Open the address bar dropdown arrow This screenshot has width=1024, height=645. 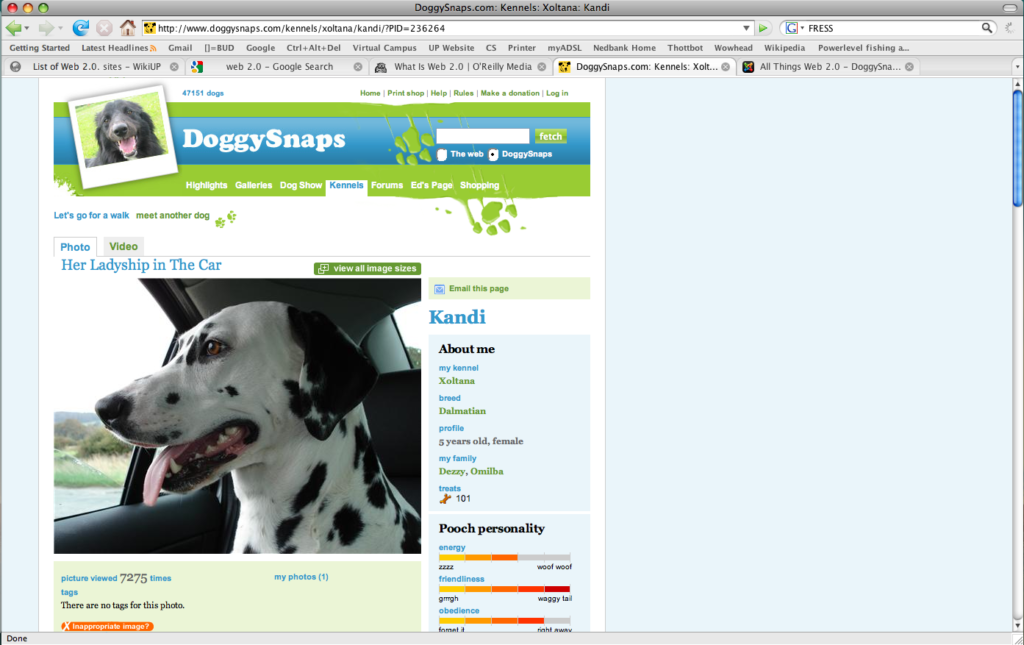point(745,27)
